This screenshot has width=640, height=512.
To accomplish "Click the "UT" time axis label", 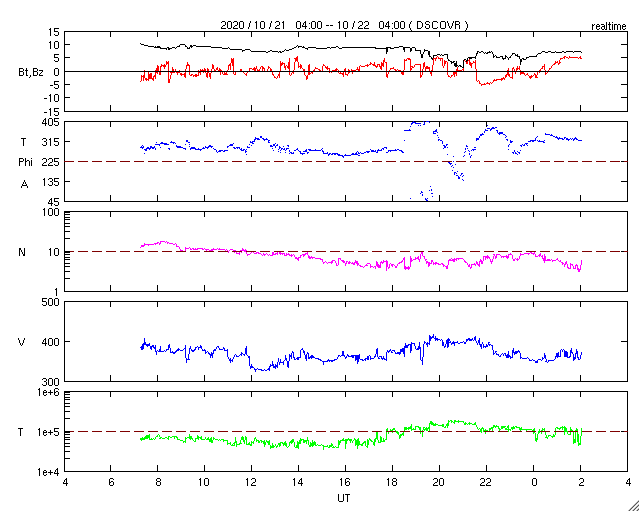I will point(344,498).
